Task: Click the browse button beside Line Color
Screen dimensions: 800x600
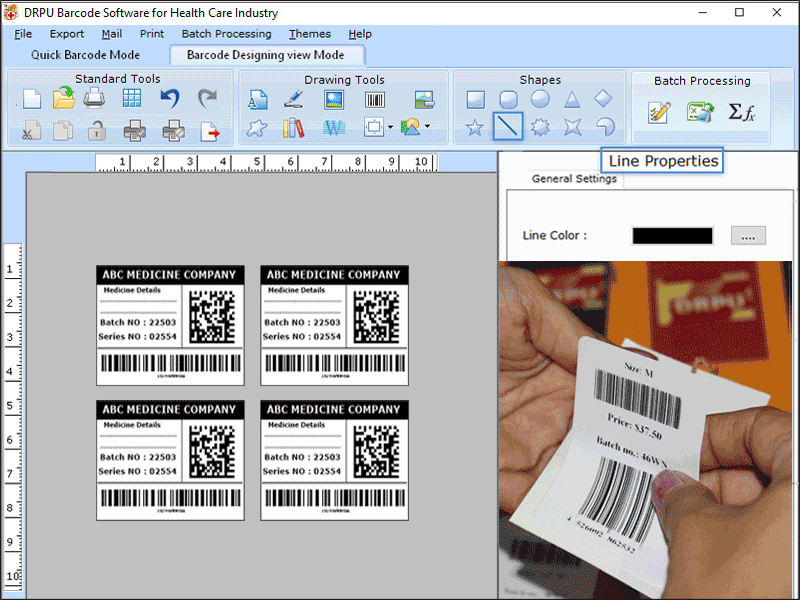Action: [x=748, y=235]
